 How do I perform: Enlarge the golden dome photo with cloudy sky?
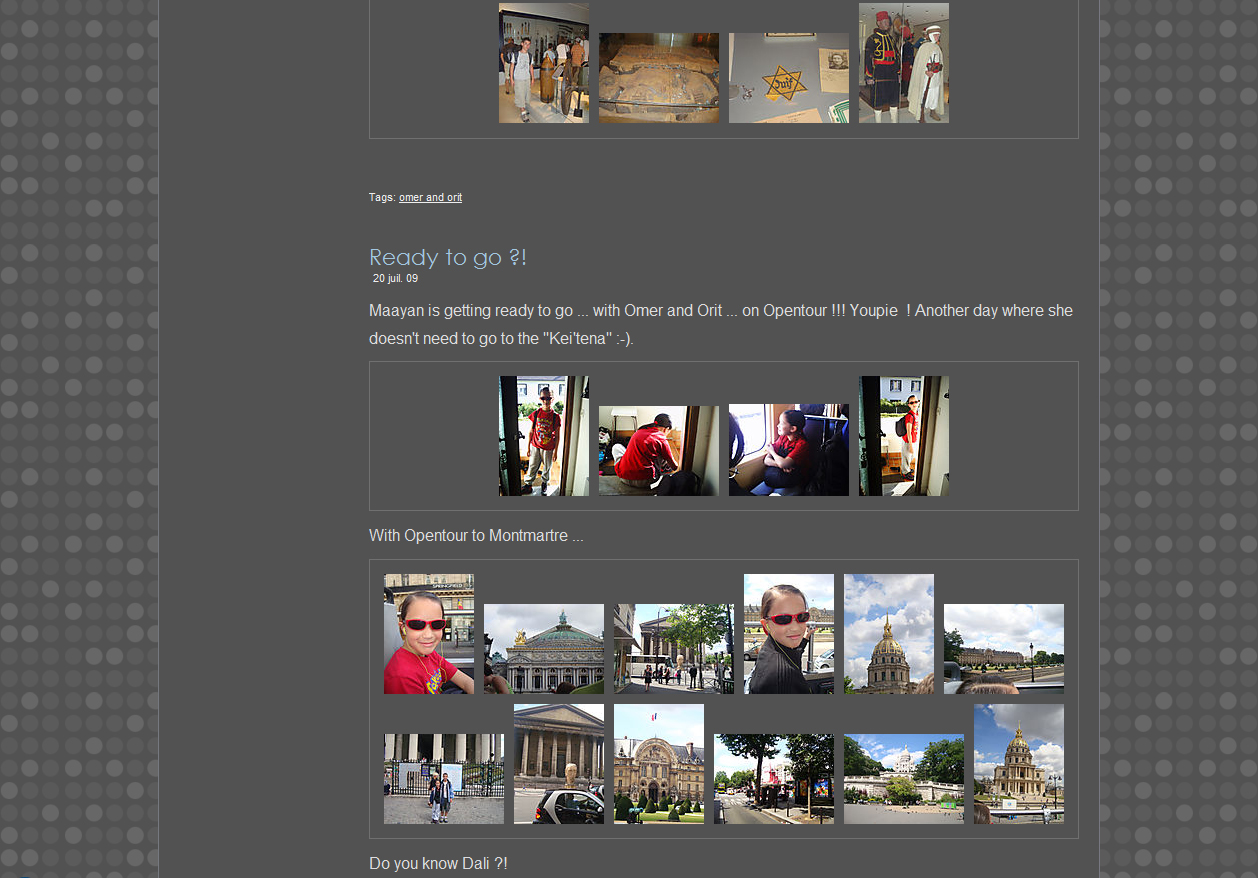[888, 634]
